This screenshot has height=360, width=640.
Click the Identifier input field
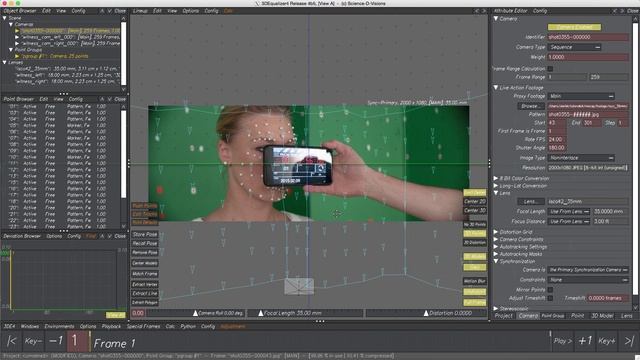588,37
